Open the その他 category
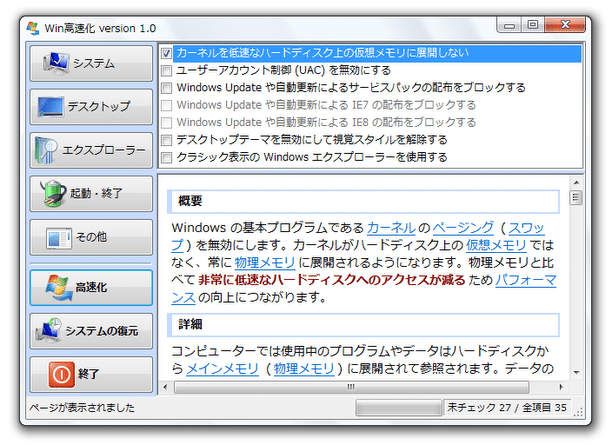The height and width of the screenshot is (445, 612). click(x=91, y=237)
